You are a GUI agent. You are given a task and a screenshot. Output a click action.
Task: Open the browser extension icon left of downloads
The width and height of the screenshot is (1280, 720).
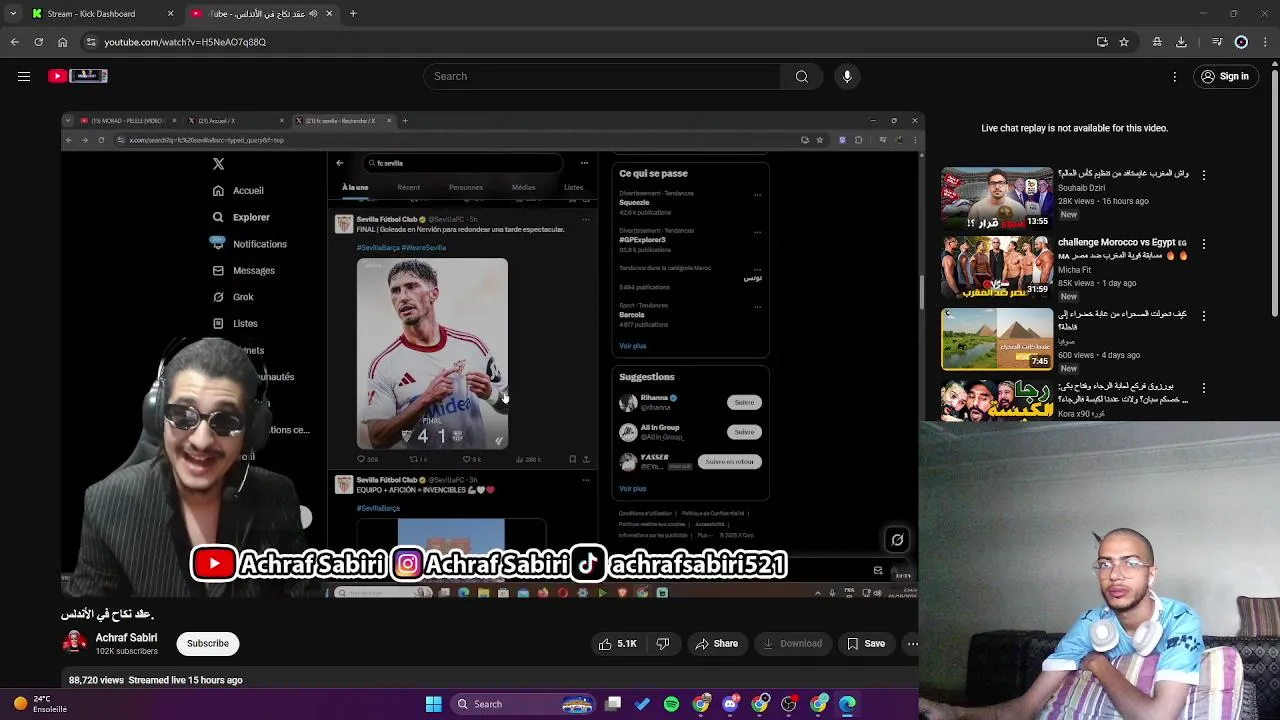[x=1157, y=42]
